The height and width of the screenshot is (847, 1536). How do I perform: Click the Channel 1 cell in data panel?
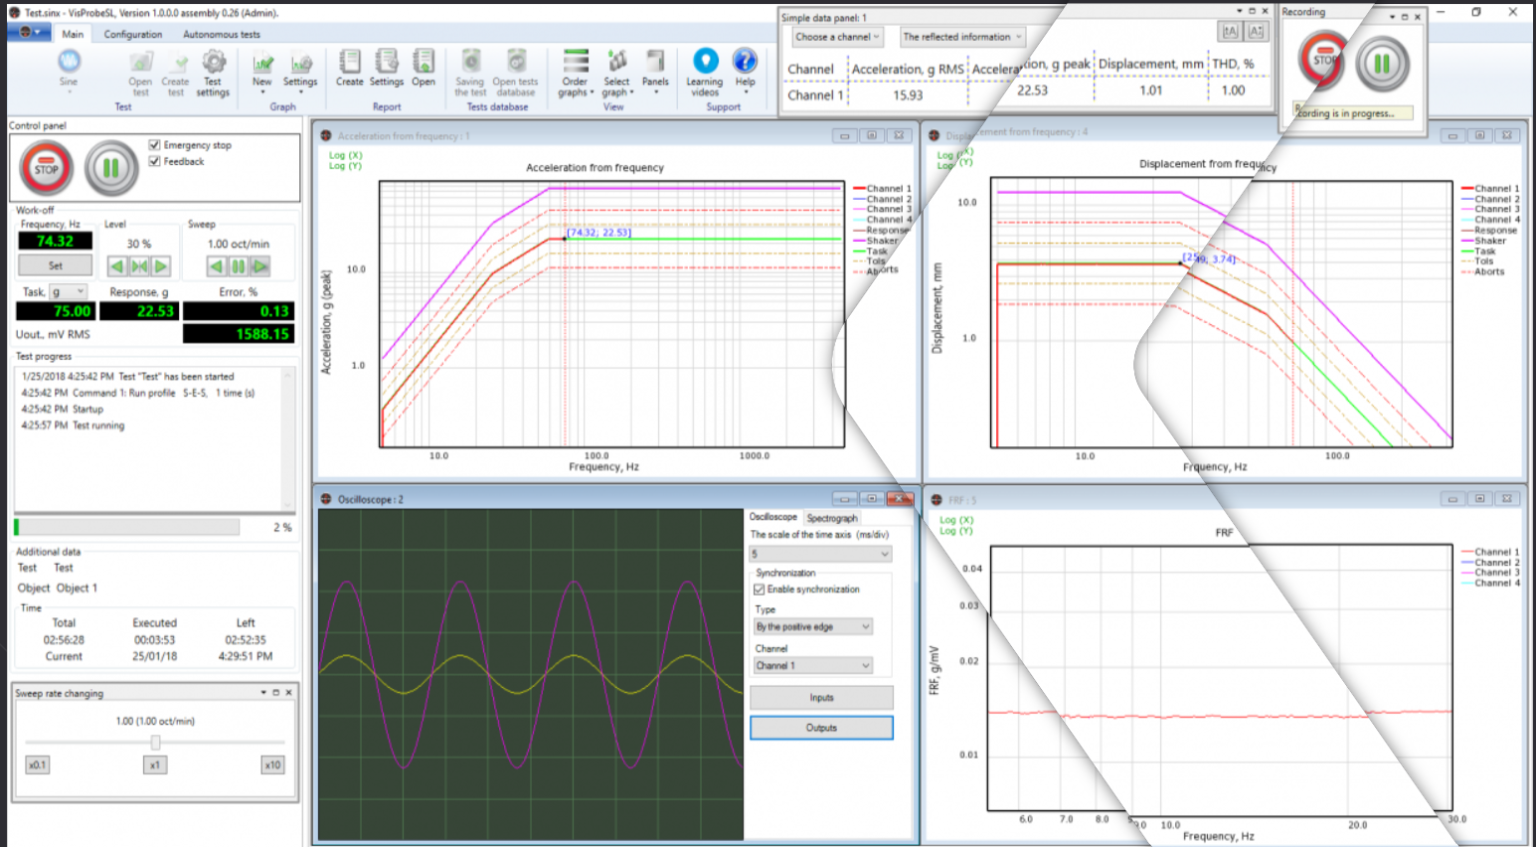(x=814, y=95)
